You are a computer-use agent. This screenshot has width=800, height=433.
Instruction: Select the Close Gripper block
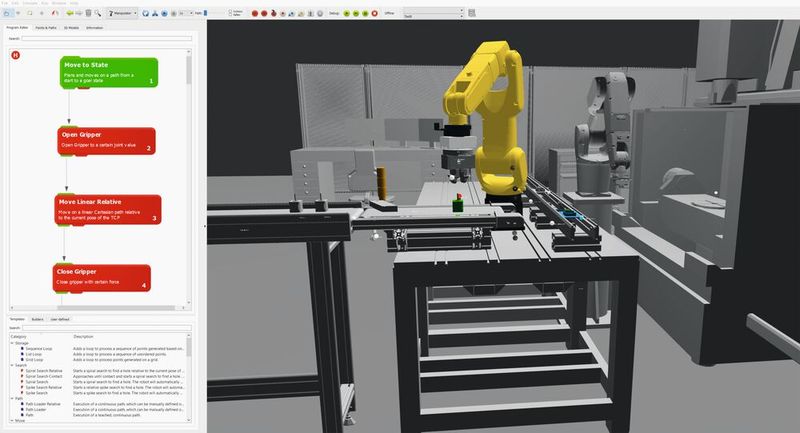[x=102, y=278]
